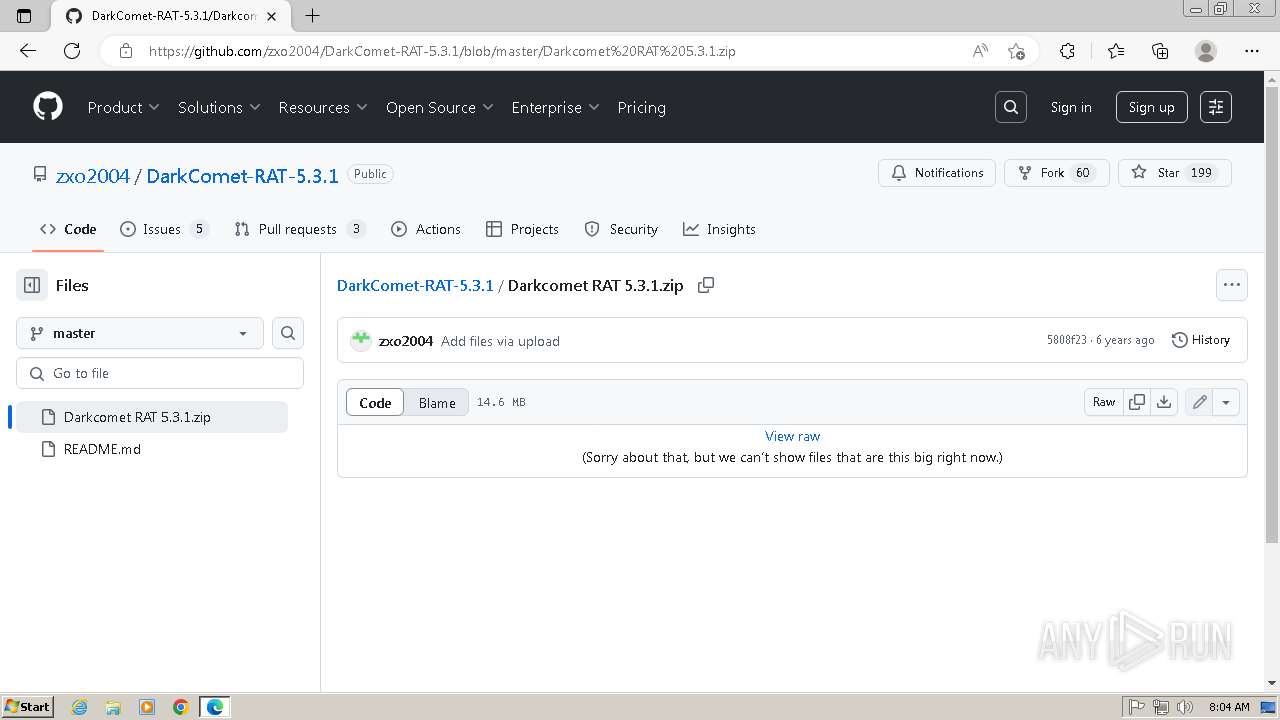Open the Favorites list
Viewport: 1280px width, 720px height.
1116,51
